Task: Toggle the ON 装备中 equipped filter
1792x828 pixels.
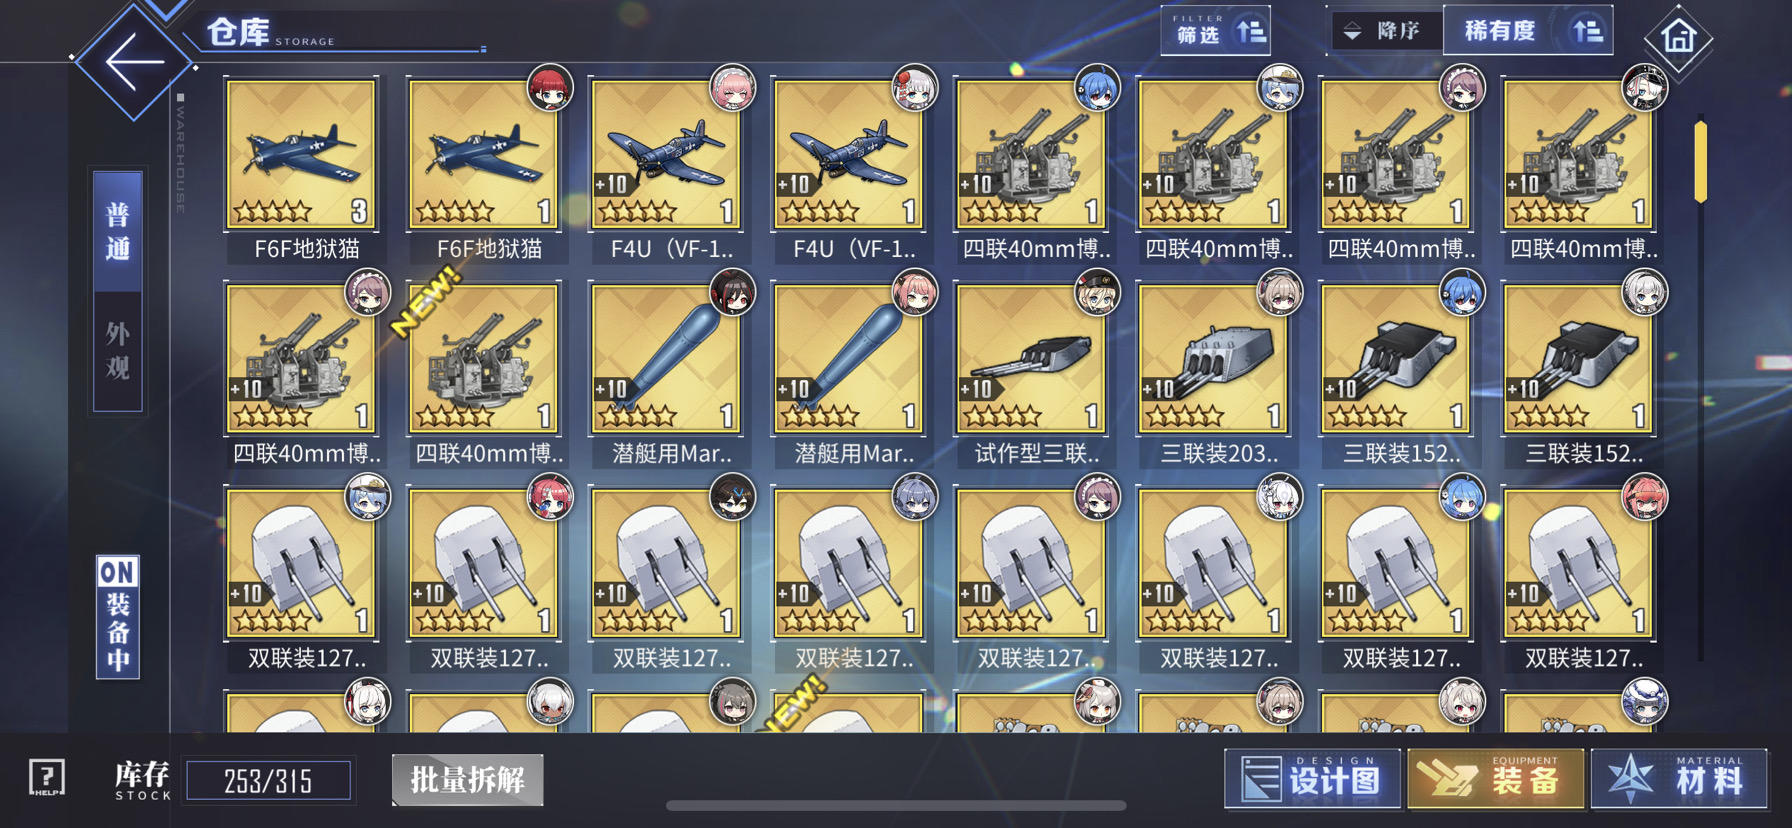Action: click(117, 617)
